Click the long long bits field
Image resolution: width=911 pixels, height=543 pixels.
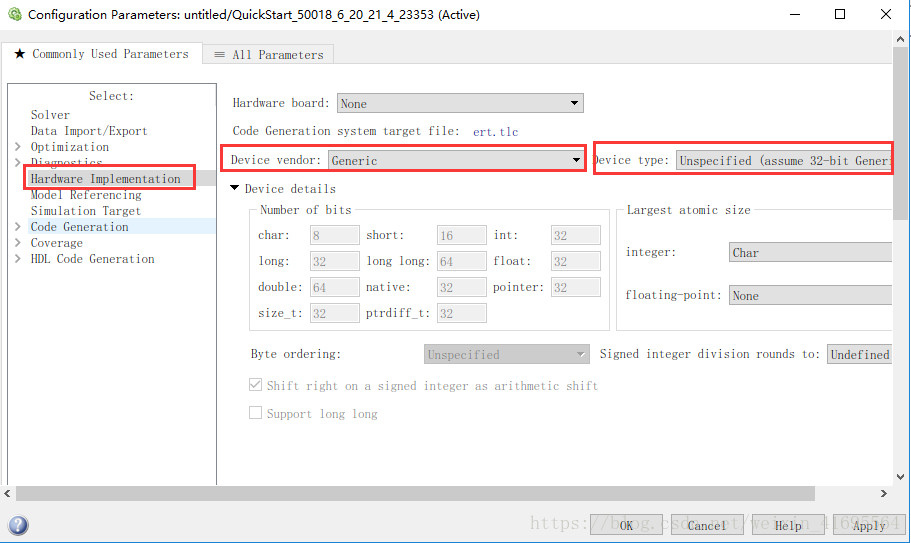(x=462, y=261)
